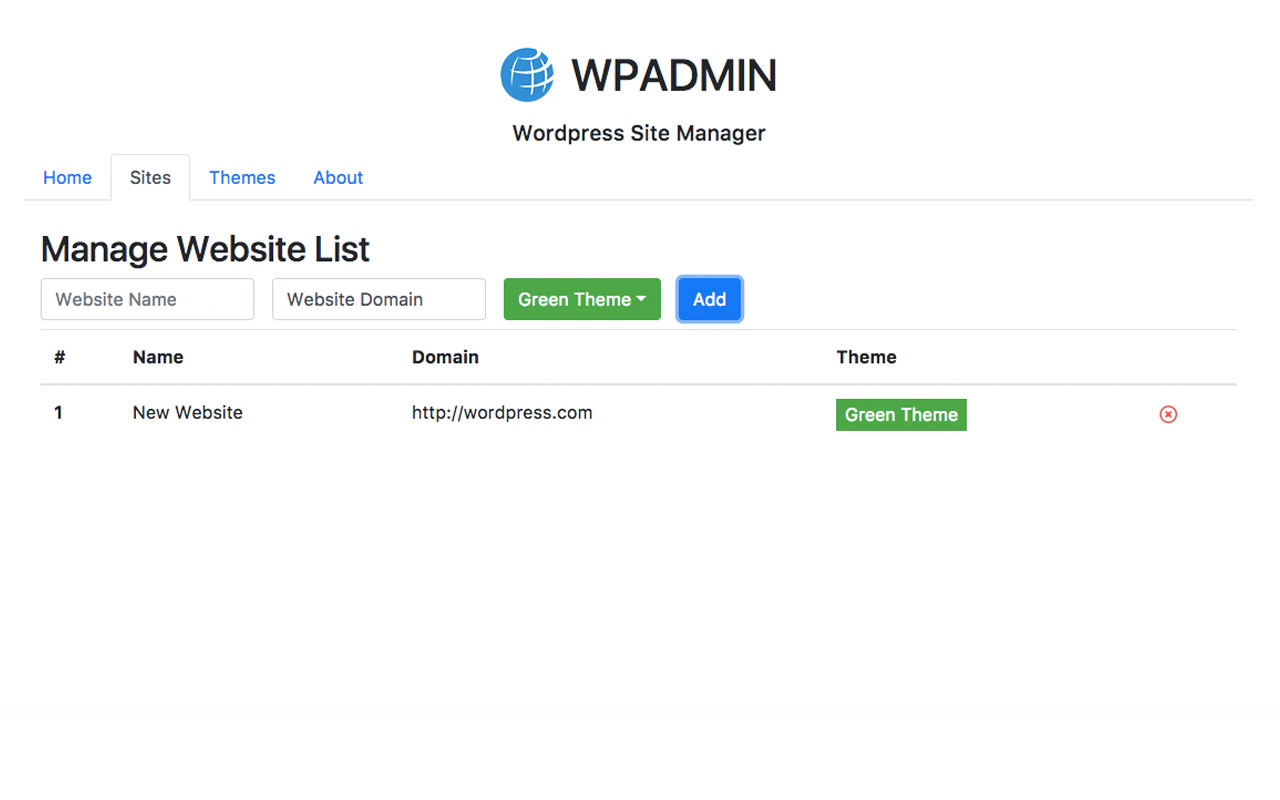Screen dimensions: 1280x800
Task: Click the 'Wordpress Site Manager' subtitle
Action: coord(639,133)
